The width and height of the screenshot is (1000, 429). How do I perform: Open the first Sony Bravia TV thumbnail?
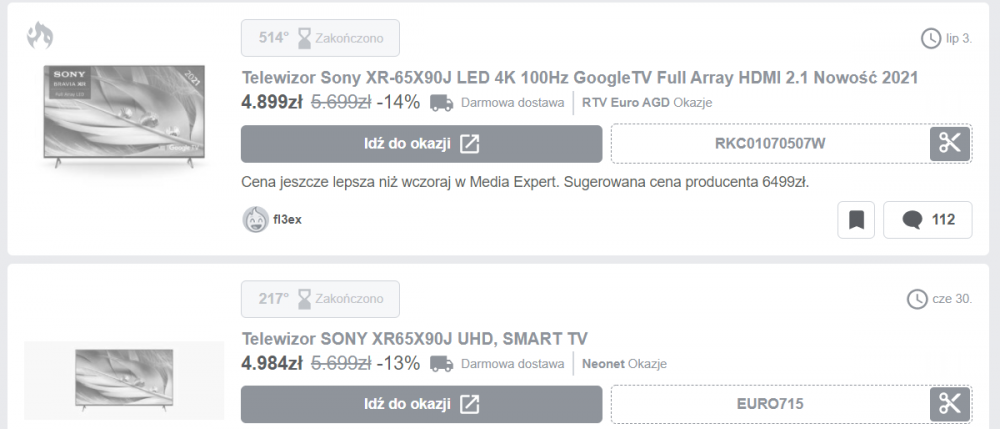[124, 114]
